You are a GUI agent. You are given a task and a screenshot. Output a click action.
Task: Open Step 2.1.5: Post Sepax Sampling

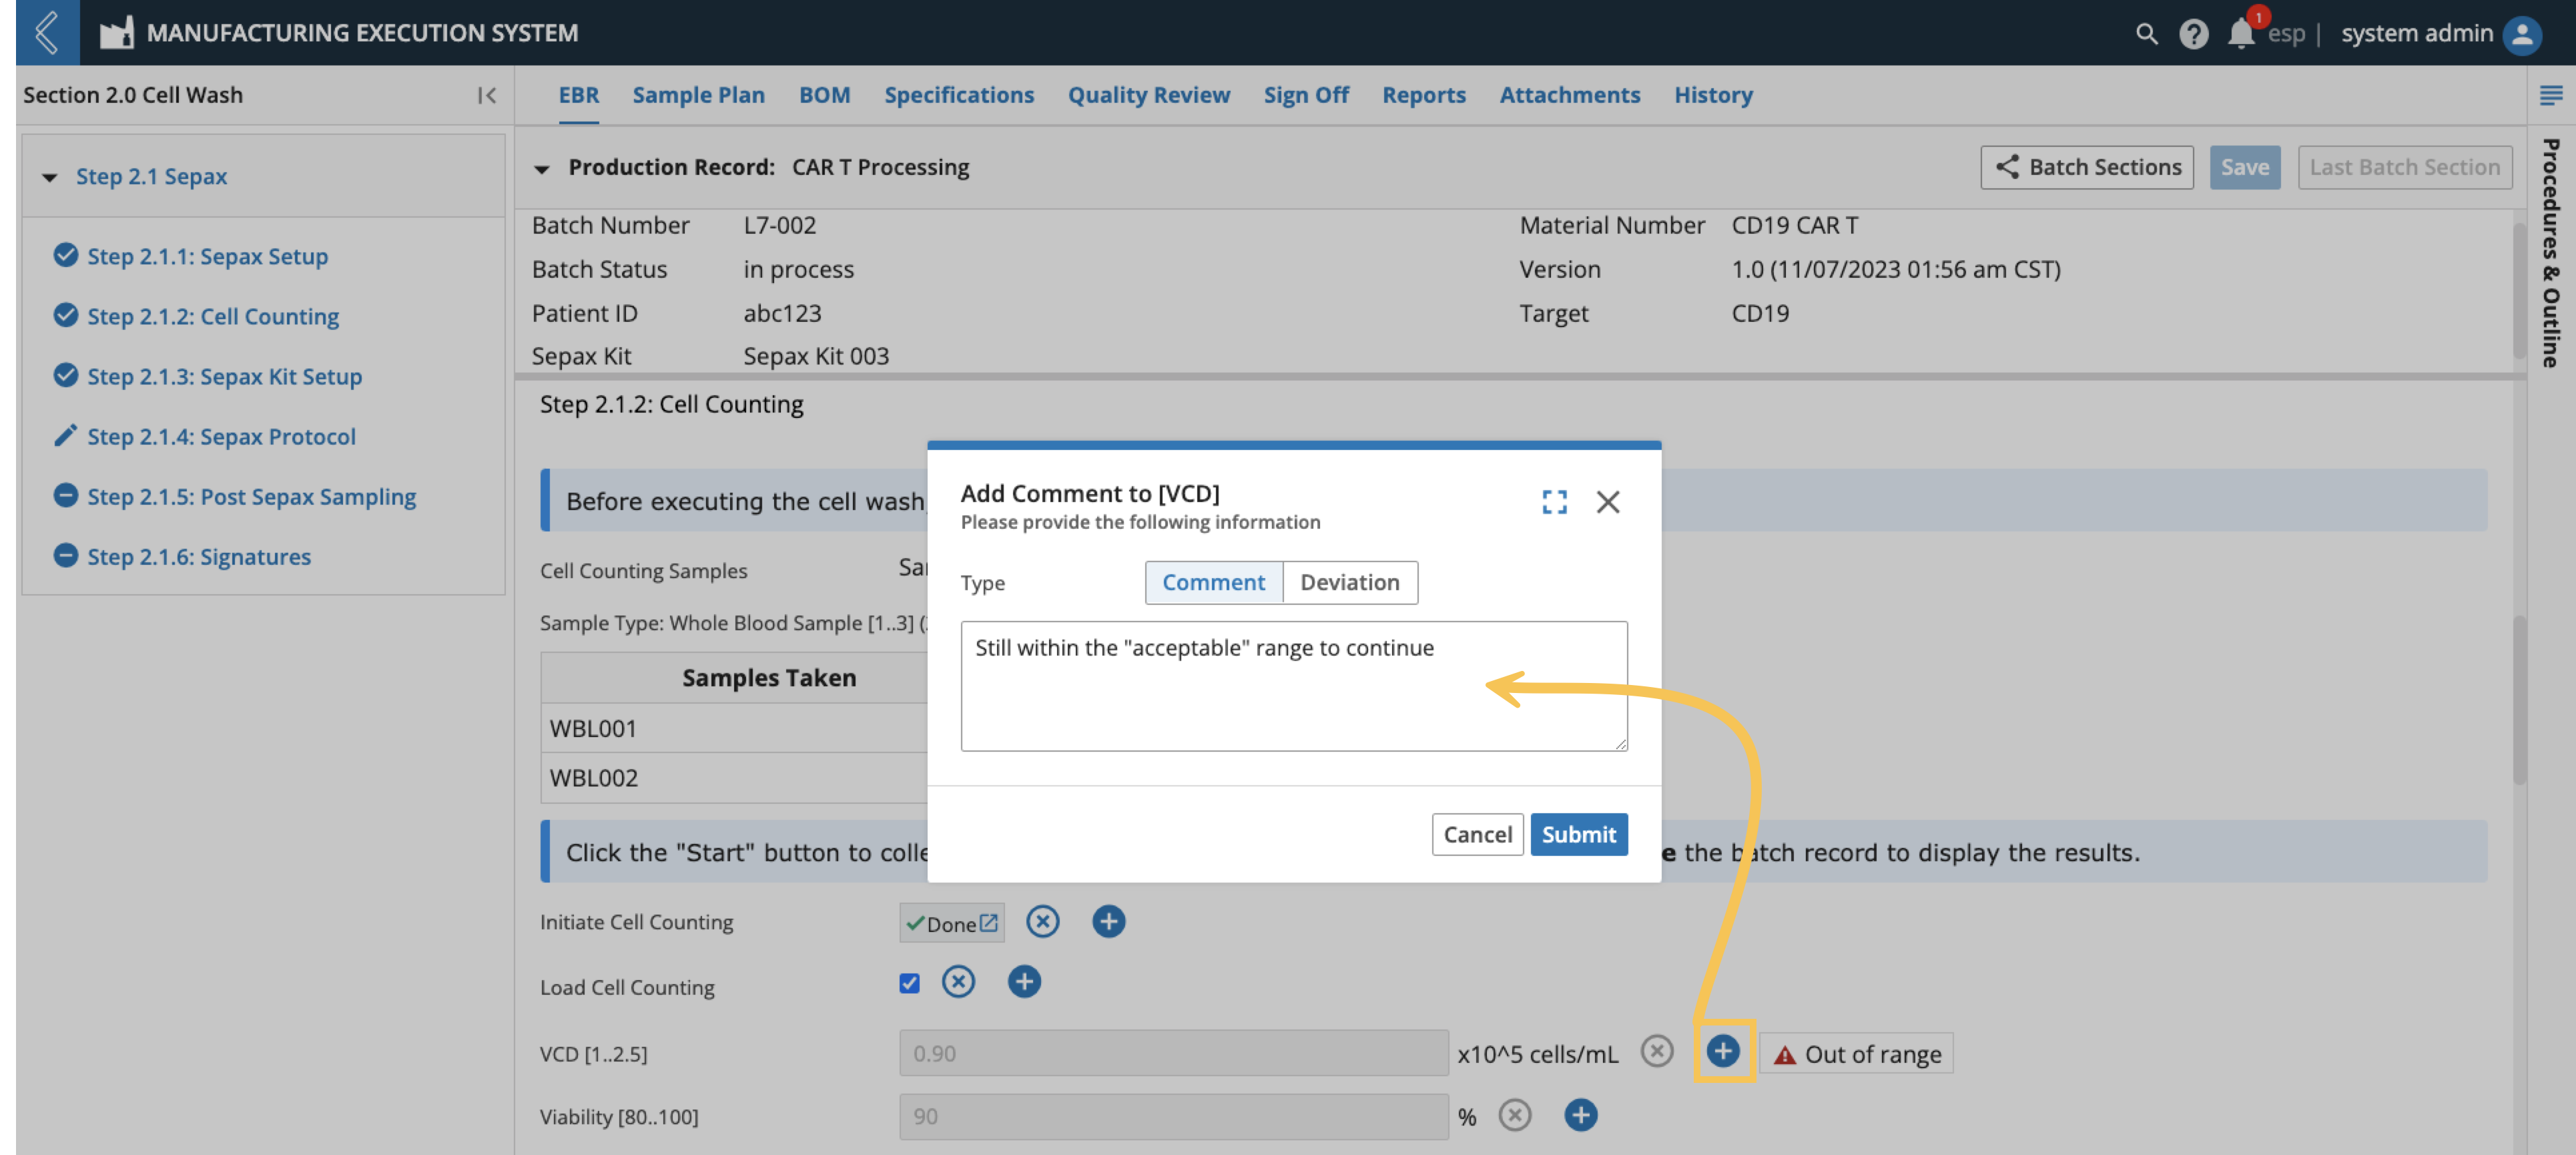click(251, 496)
